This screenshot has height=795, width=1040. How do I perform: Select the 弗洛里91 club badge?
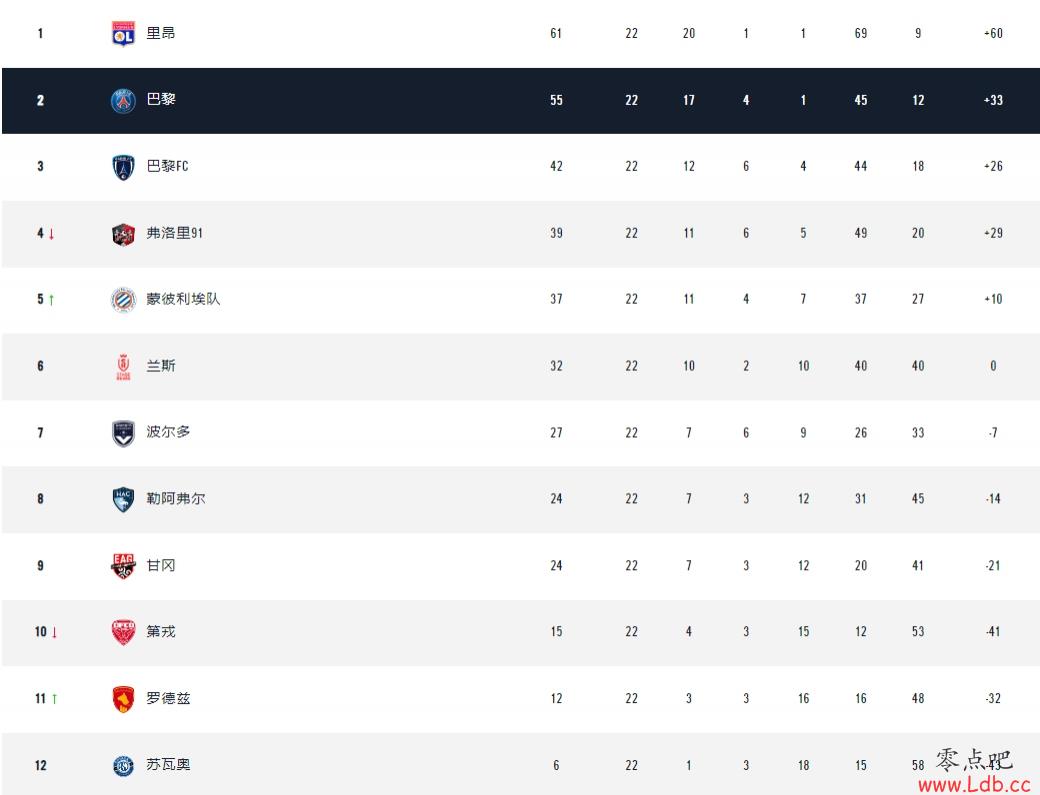(x=123, y=234)
